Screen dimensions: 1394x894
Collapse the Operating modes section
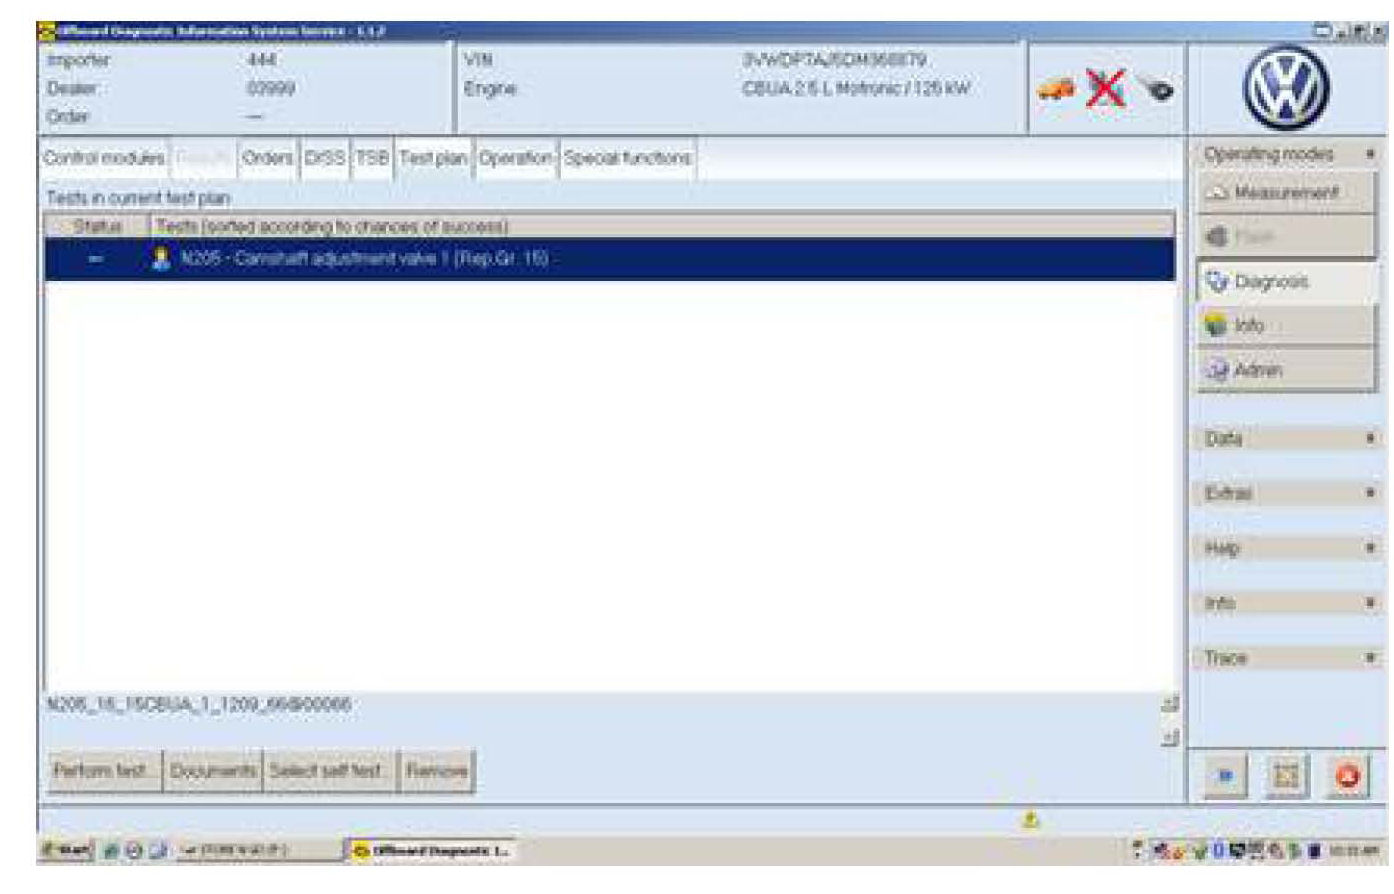coord(1287,155)
